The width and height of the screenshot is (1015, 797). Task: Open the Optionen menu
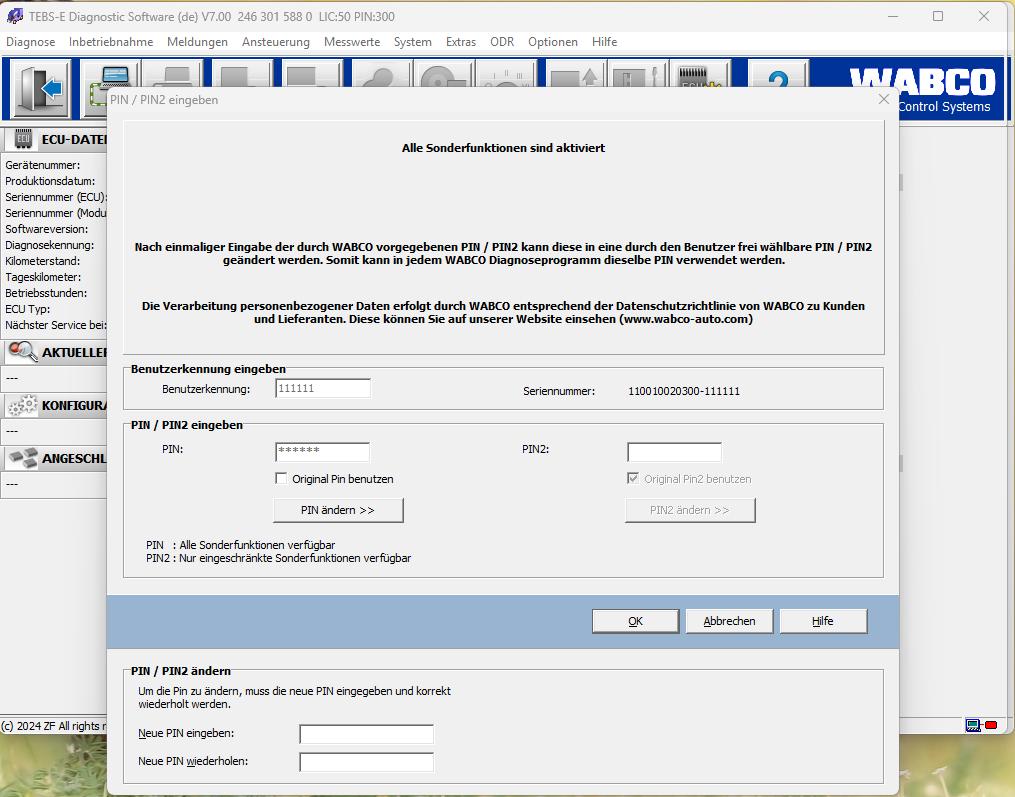tap(552, 42)
